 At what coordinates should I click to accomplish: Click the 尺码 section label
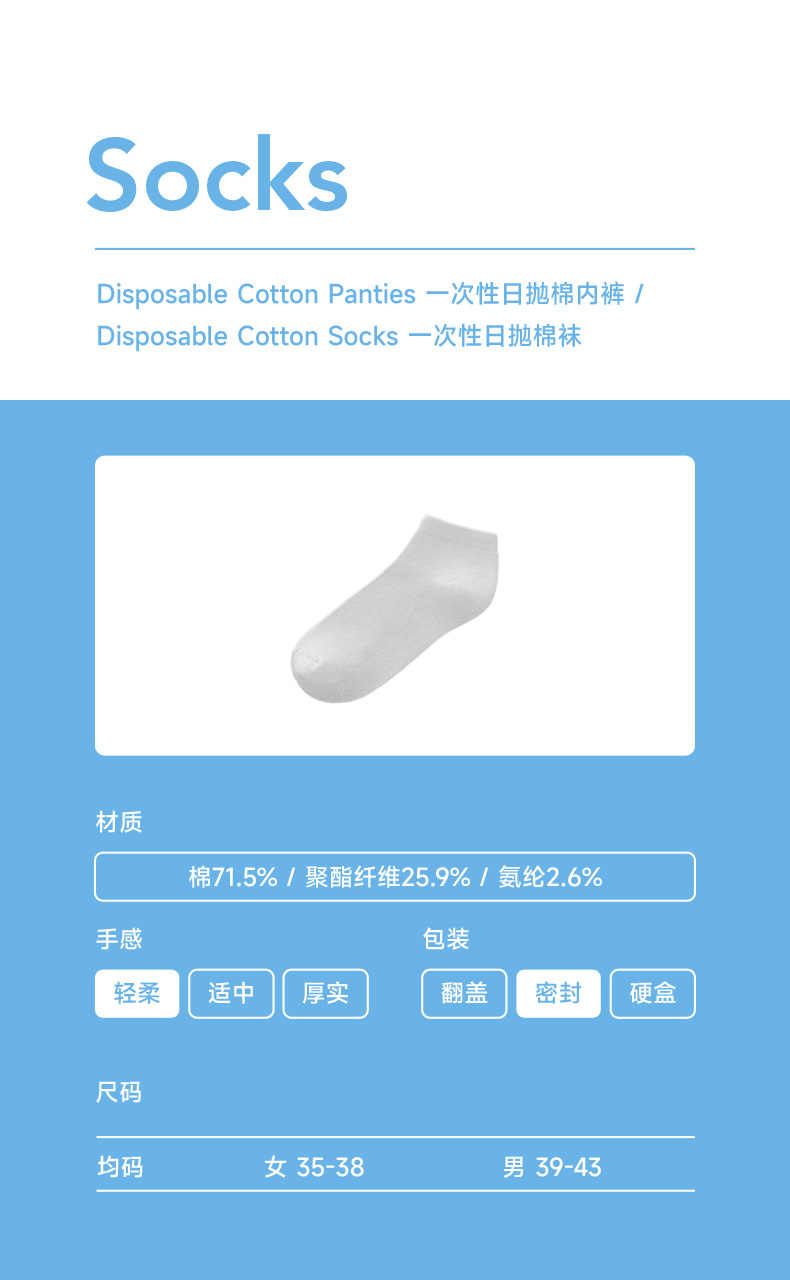click(119, 1092)
